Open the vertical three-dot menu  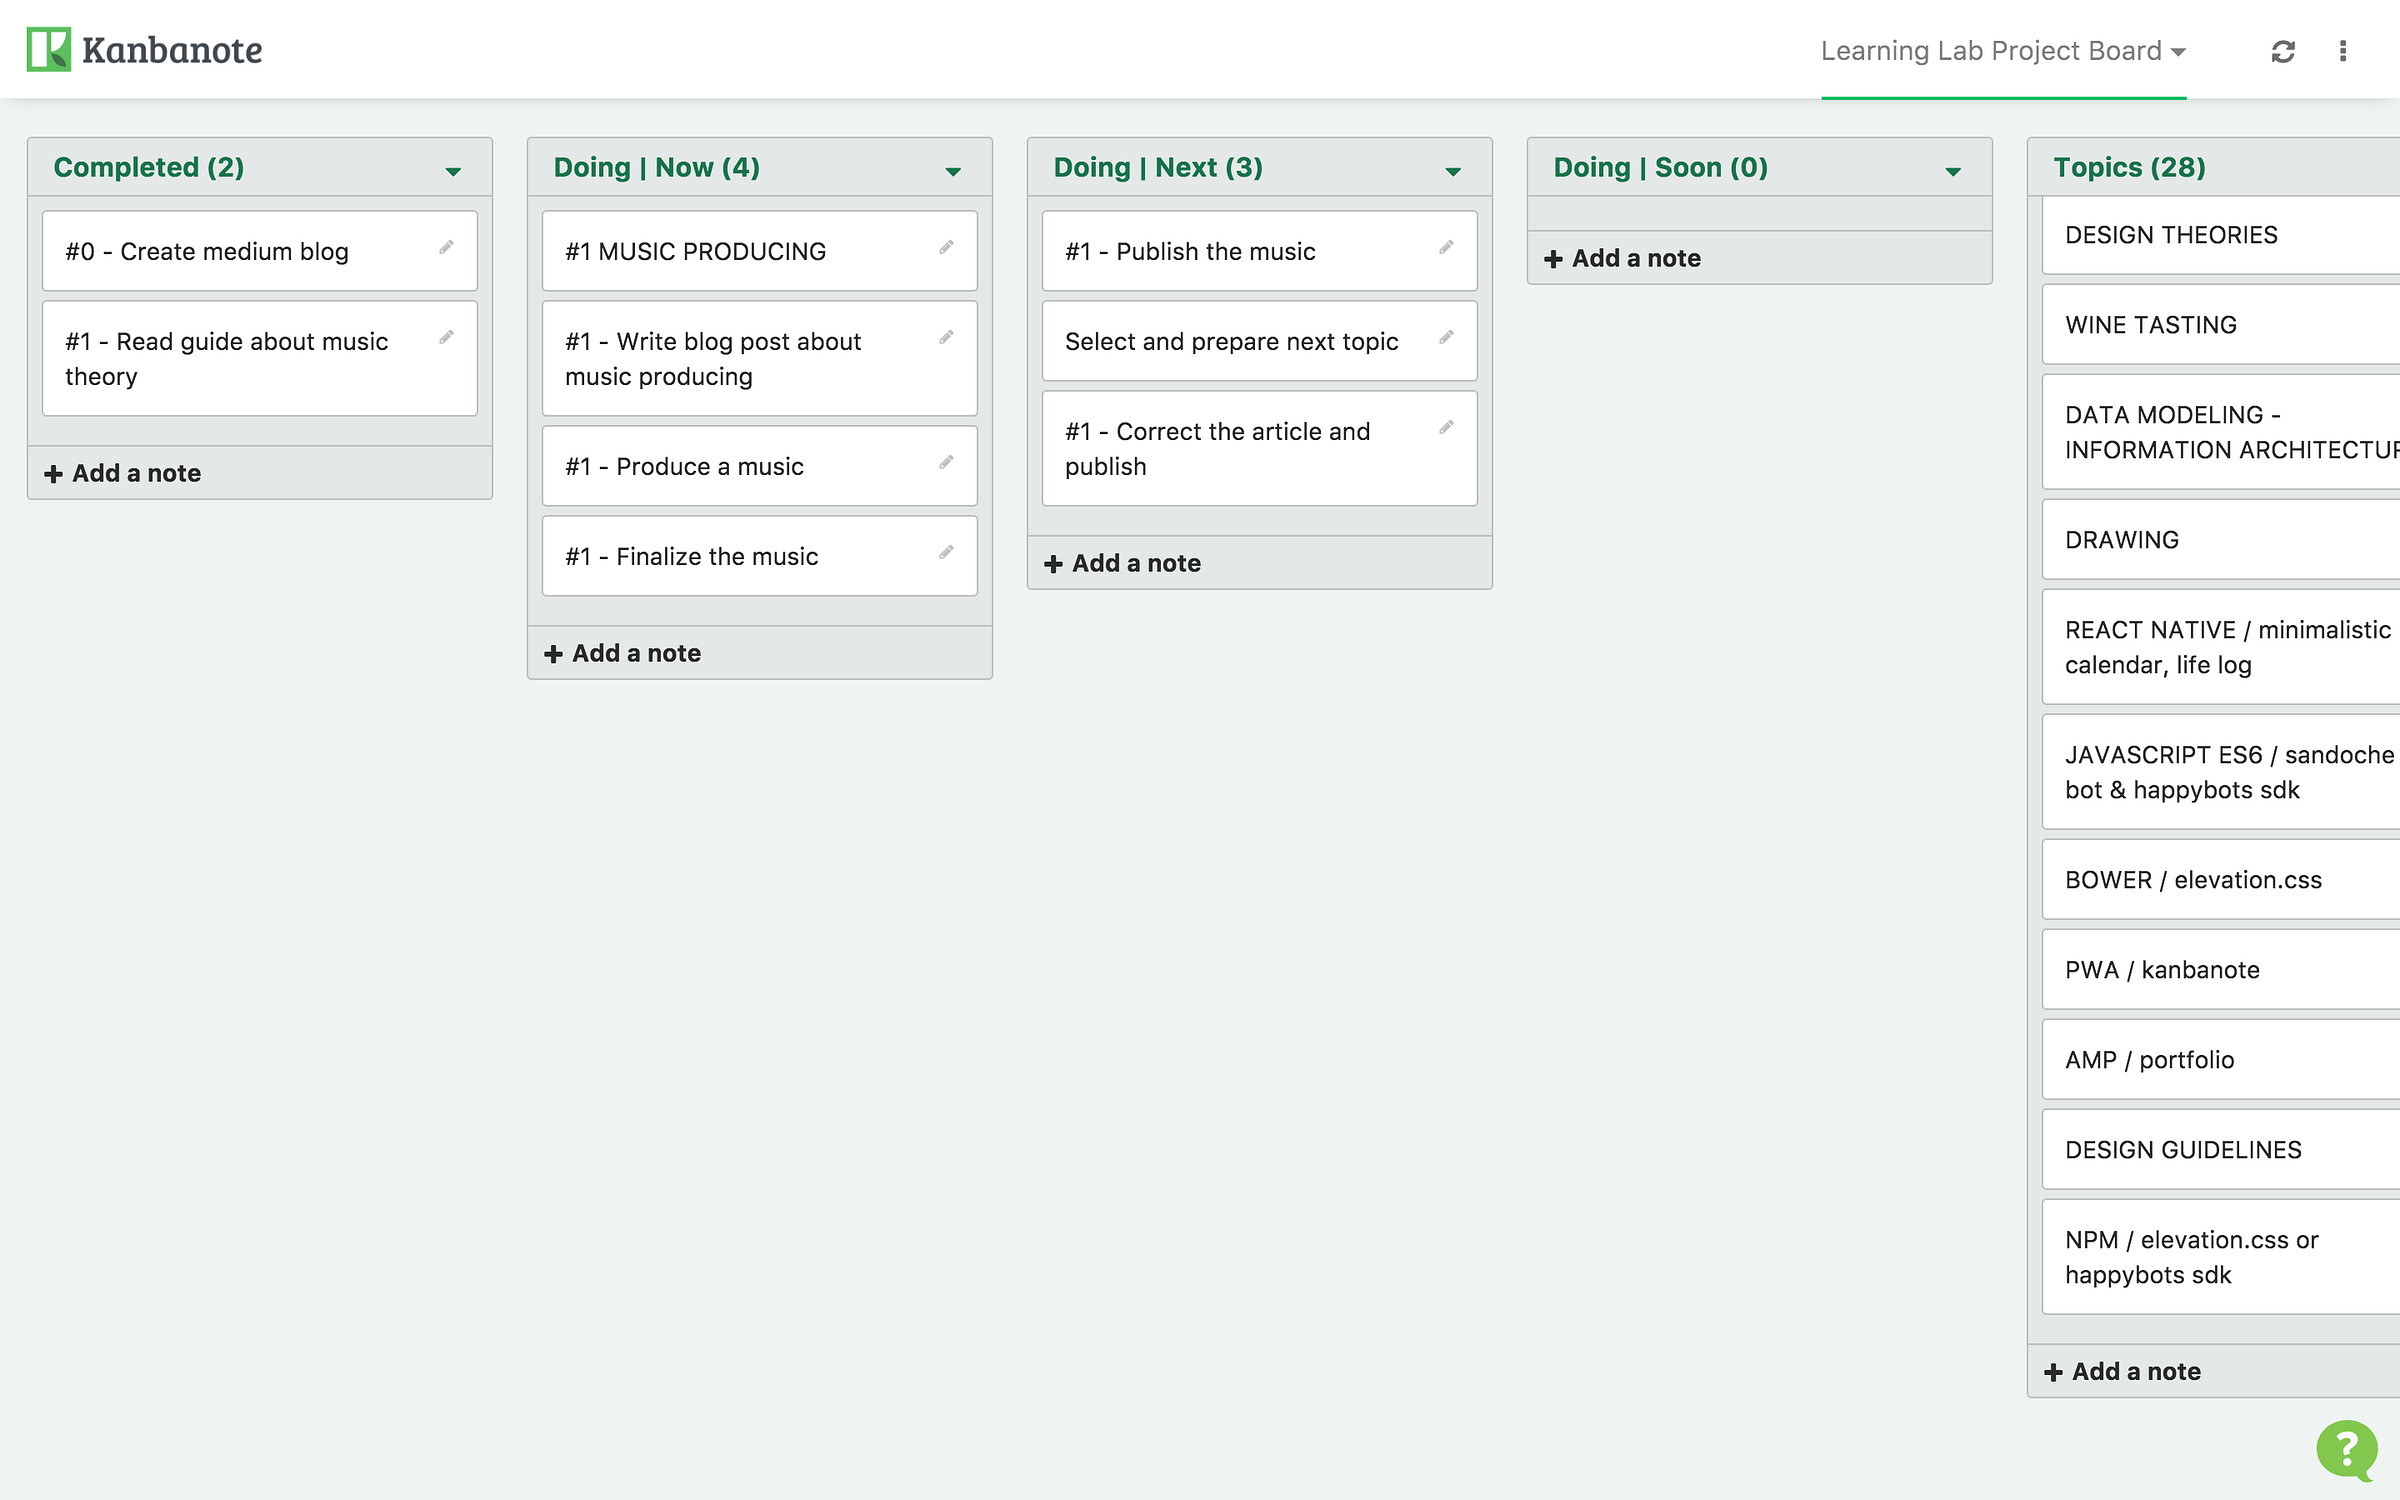(2343, 51)
